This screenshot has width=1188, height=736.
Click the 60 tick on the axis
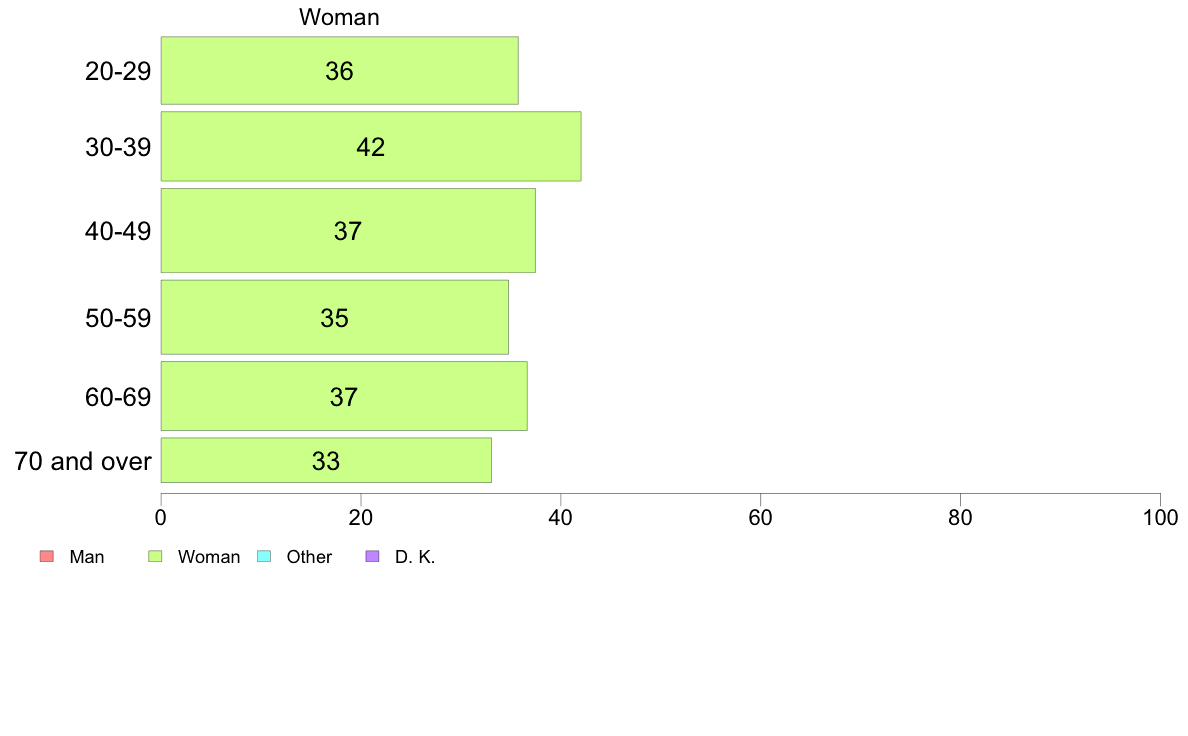coord(760,518)
